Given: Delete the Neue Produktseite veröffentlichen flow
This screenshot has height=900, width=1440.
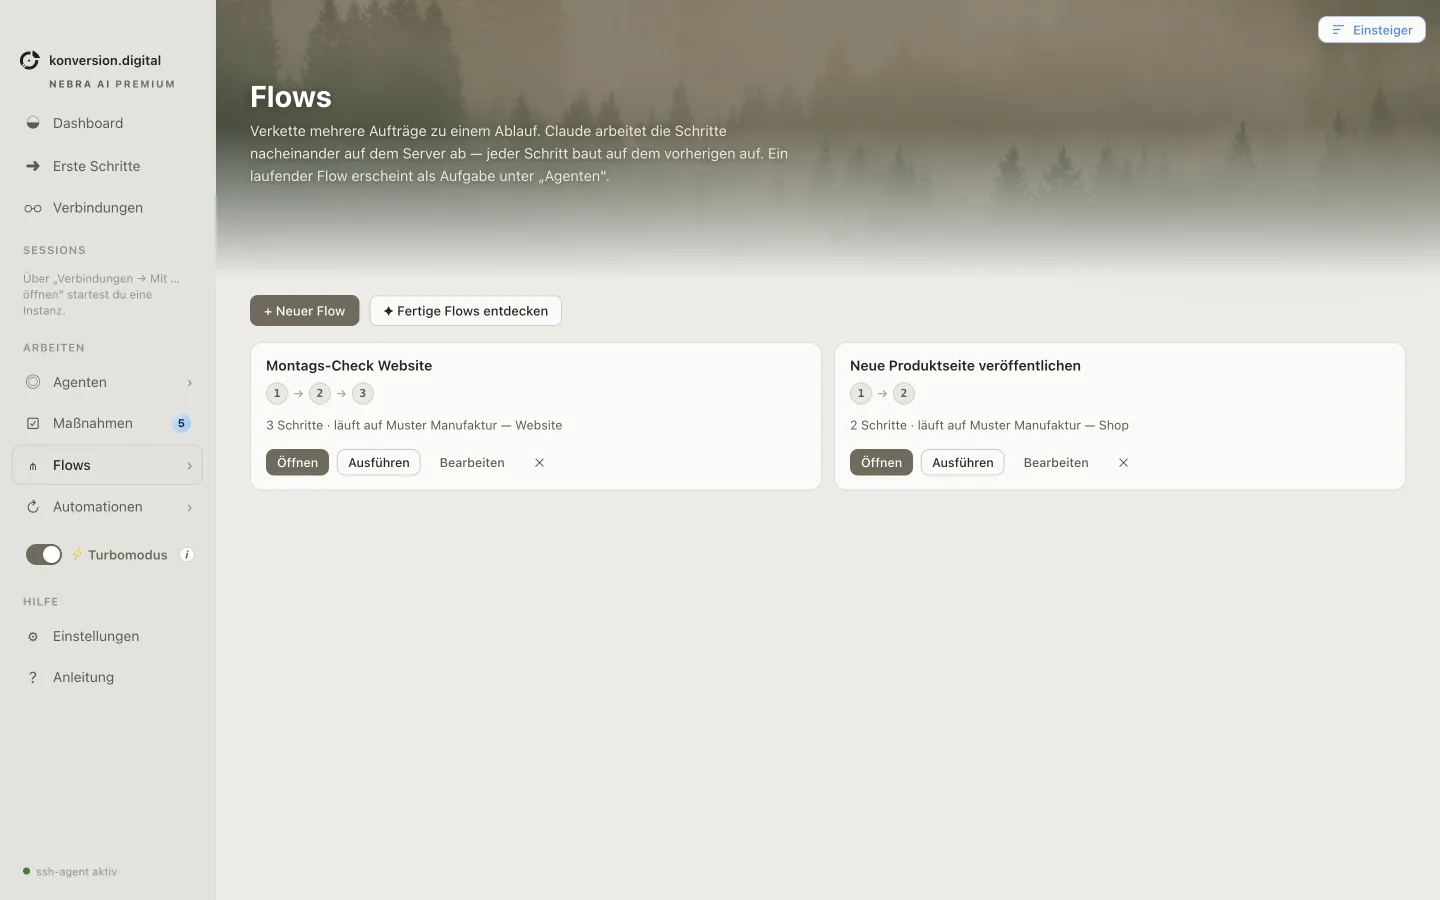Looking at the screenshot, I should click(1123, 463).
